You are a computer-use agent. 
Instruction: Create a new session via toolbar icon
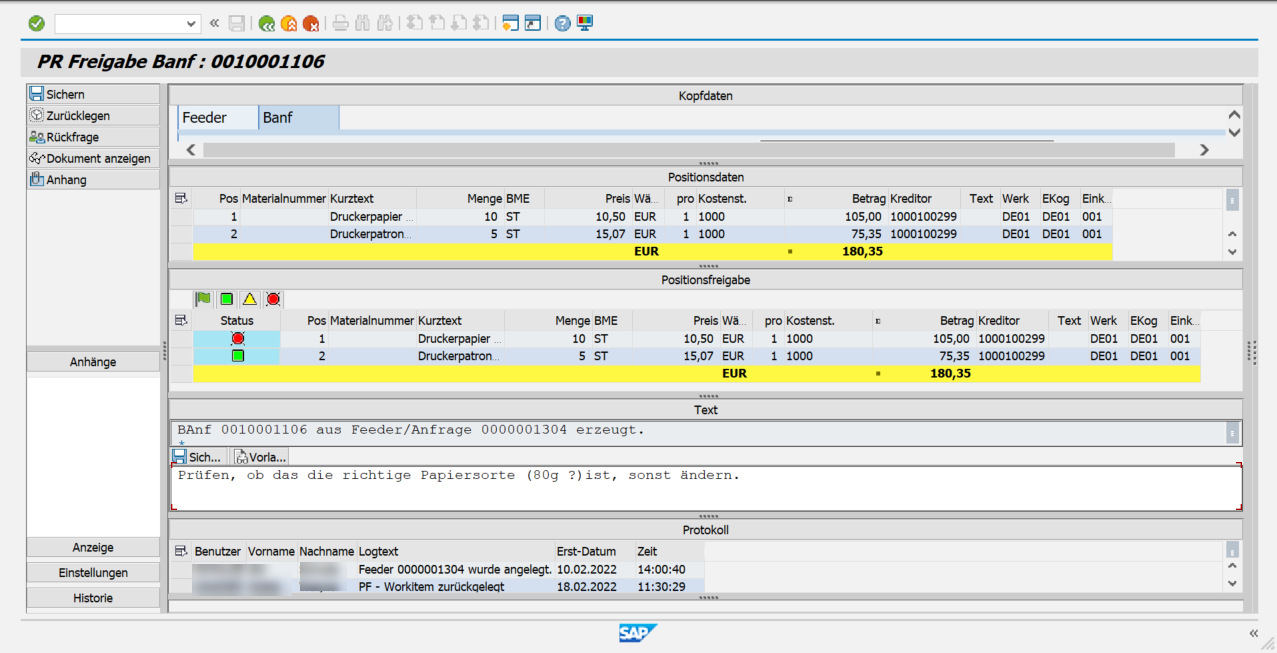coord(512,21)
